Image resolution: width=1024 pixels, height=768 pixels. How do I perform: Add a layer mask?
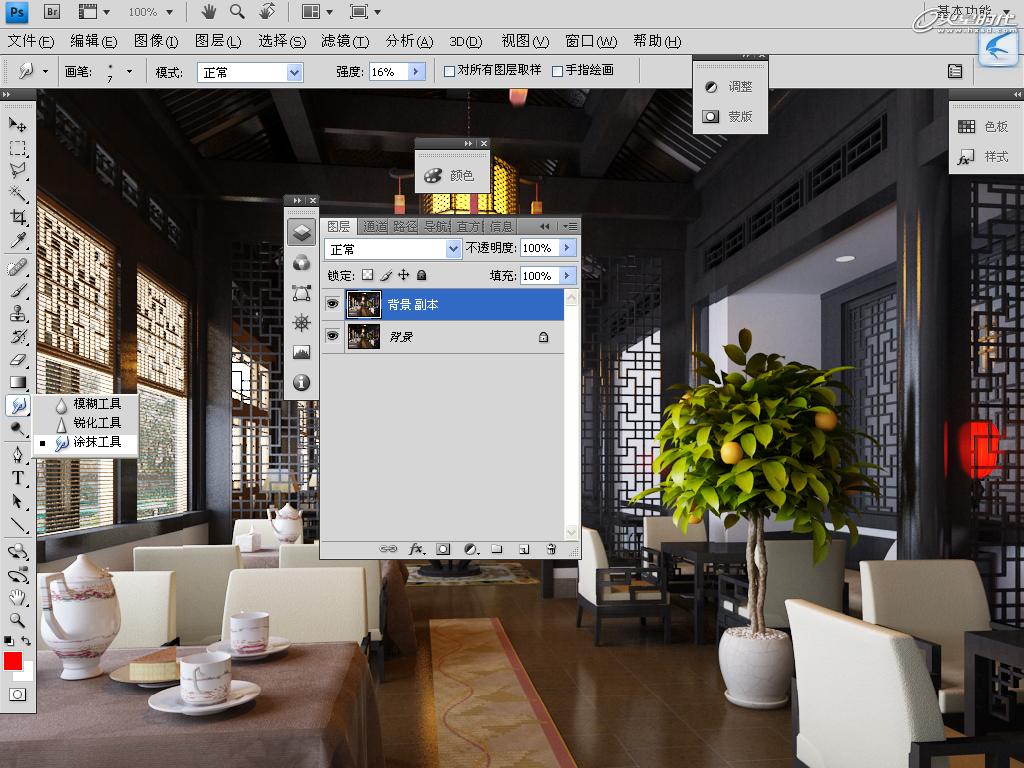[x=443, y=549]
